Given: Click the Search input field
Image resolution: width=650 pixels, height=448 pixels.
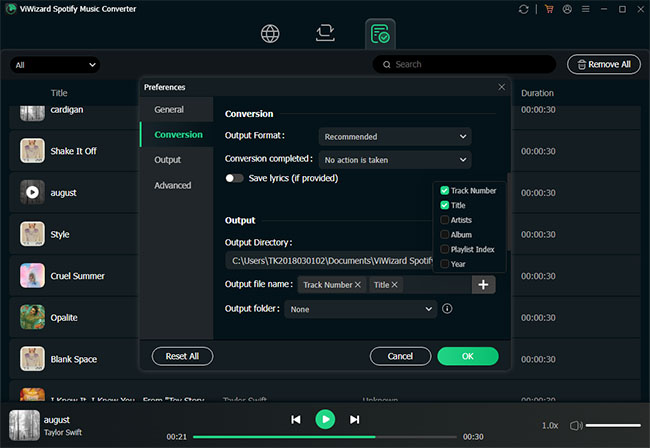Looking at the screenshot, I should click(x=464, y=65).
